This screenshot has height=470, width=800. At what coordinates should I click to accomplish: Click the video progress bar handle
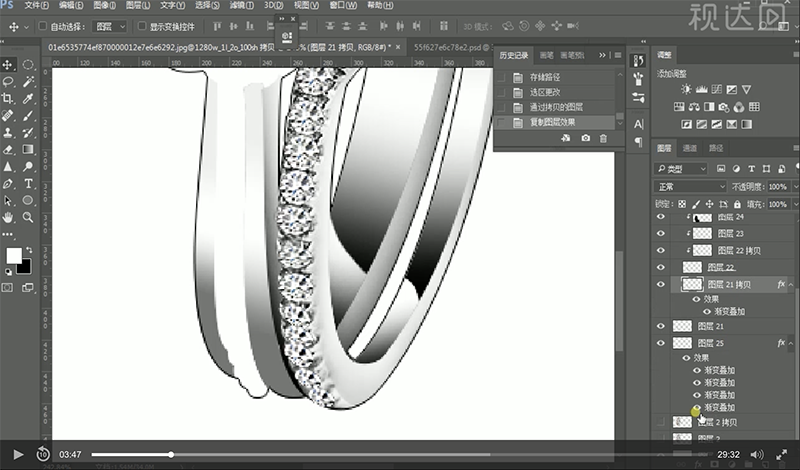click(x=171, y=454)
